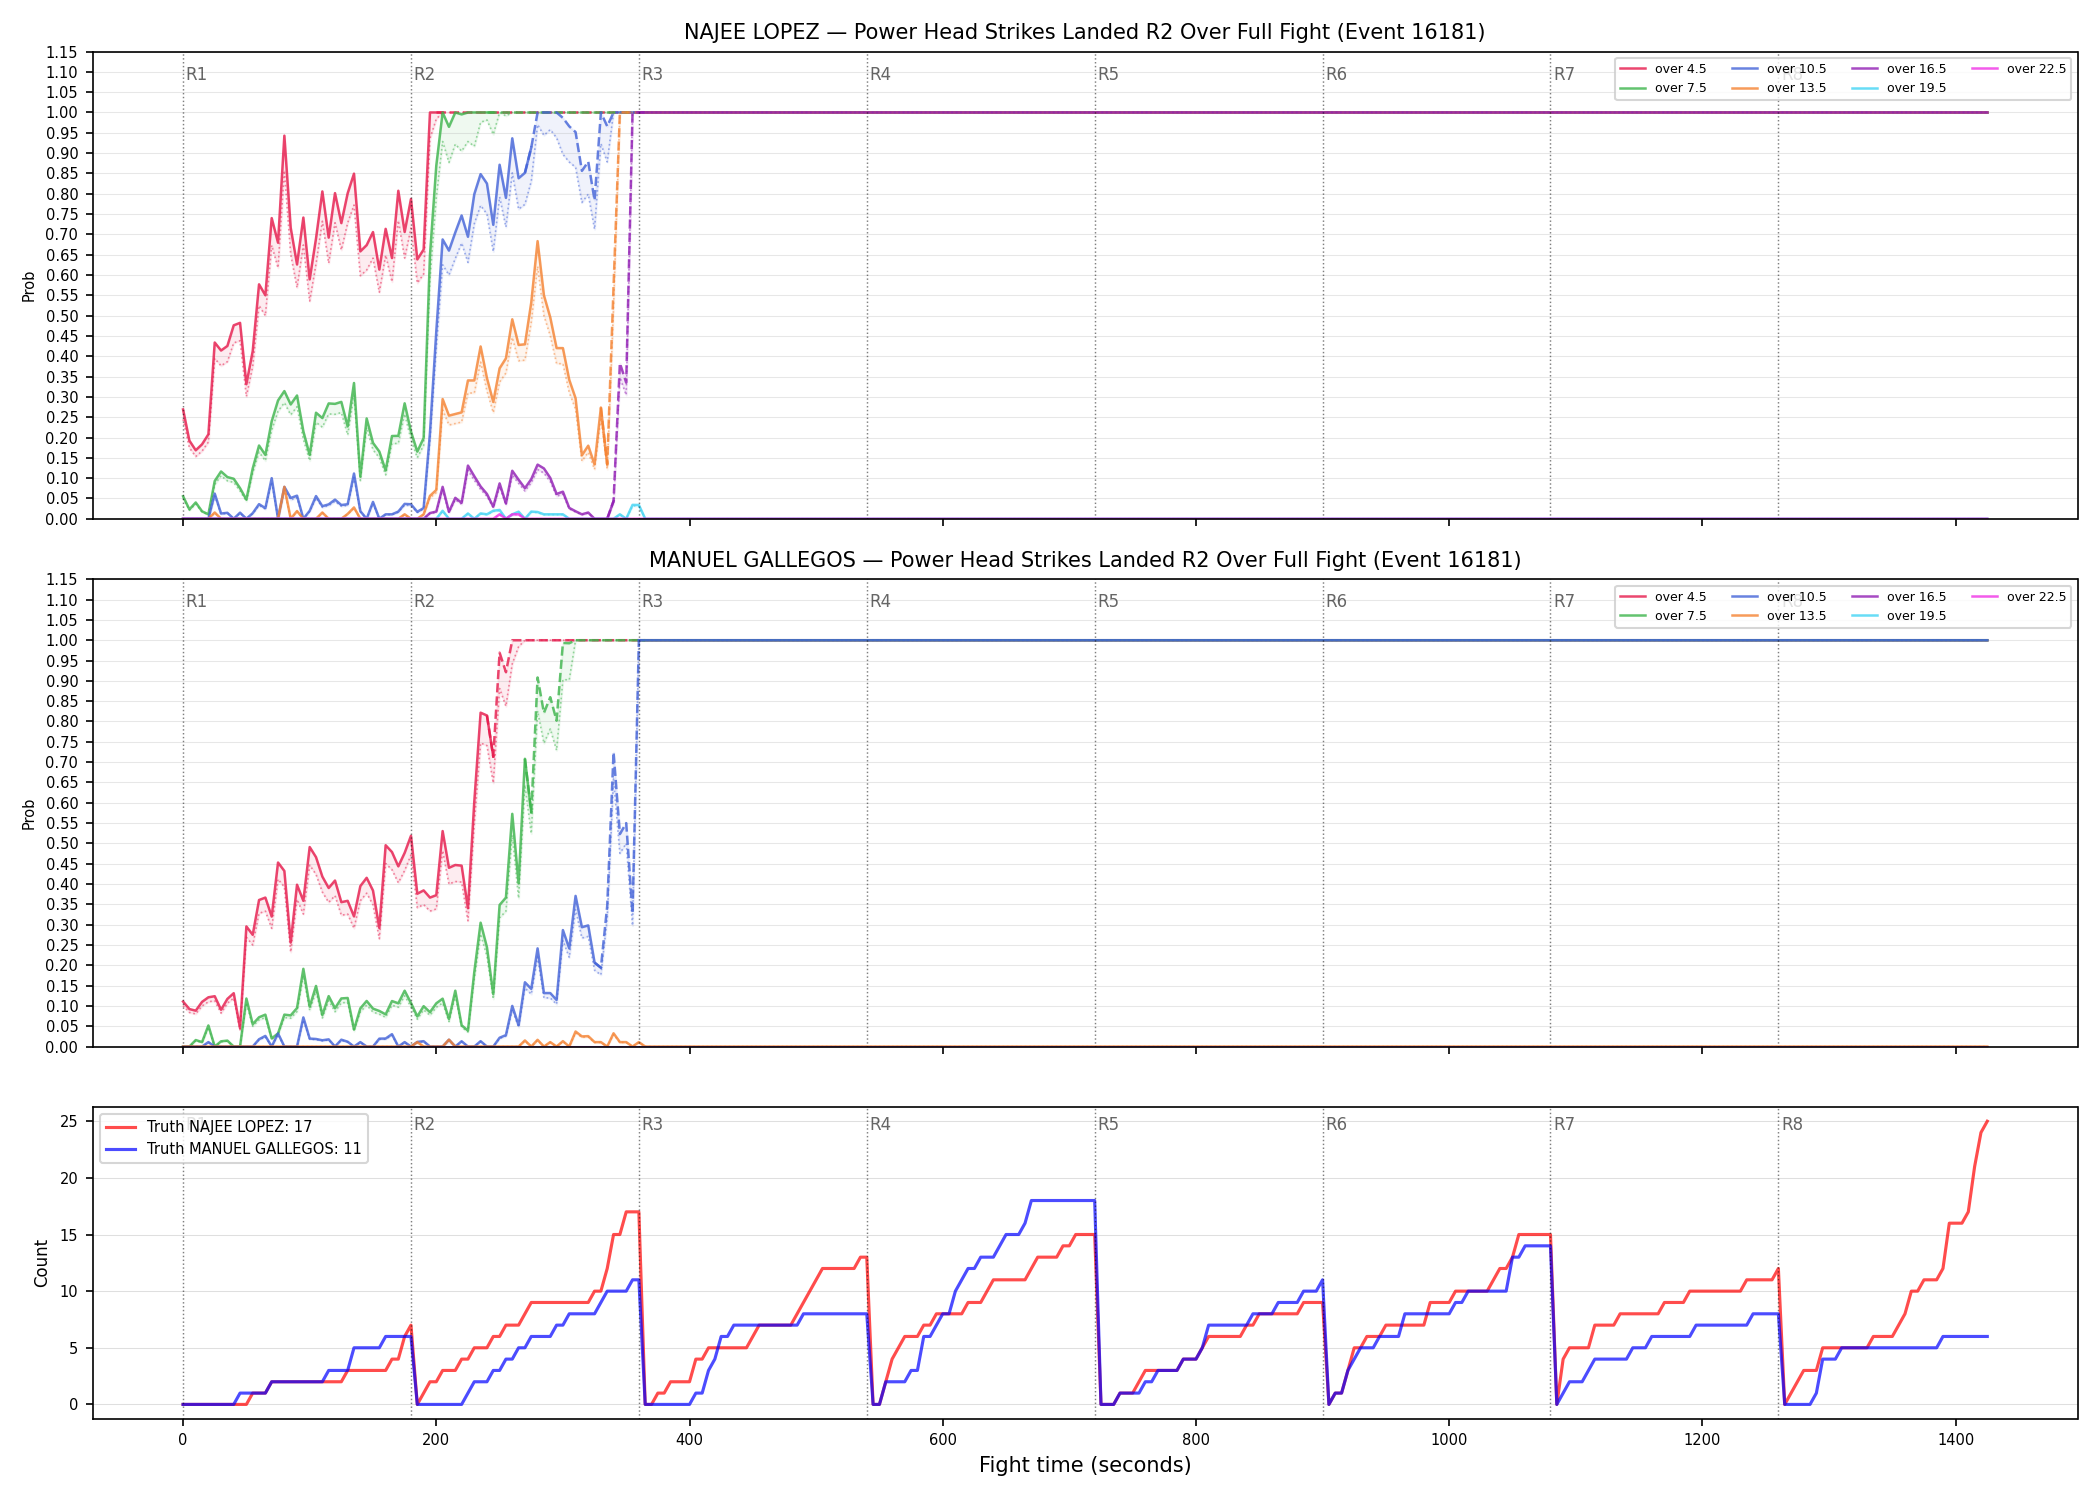Click R2 round marker in Najee Lopez chart
The image size is (2100, 1500).
[424, 74]
